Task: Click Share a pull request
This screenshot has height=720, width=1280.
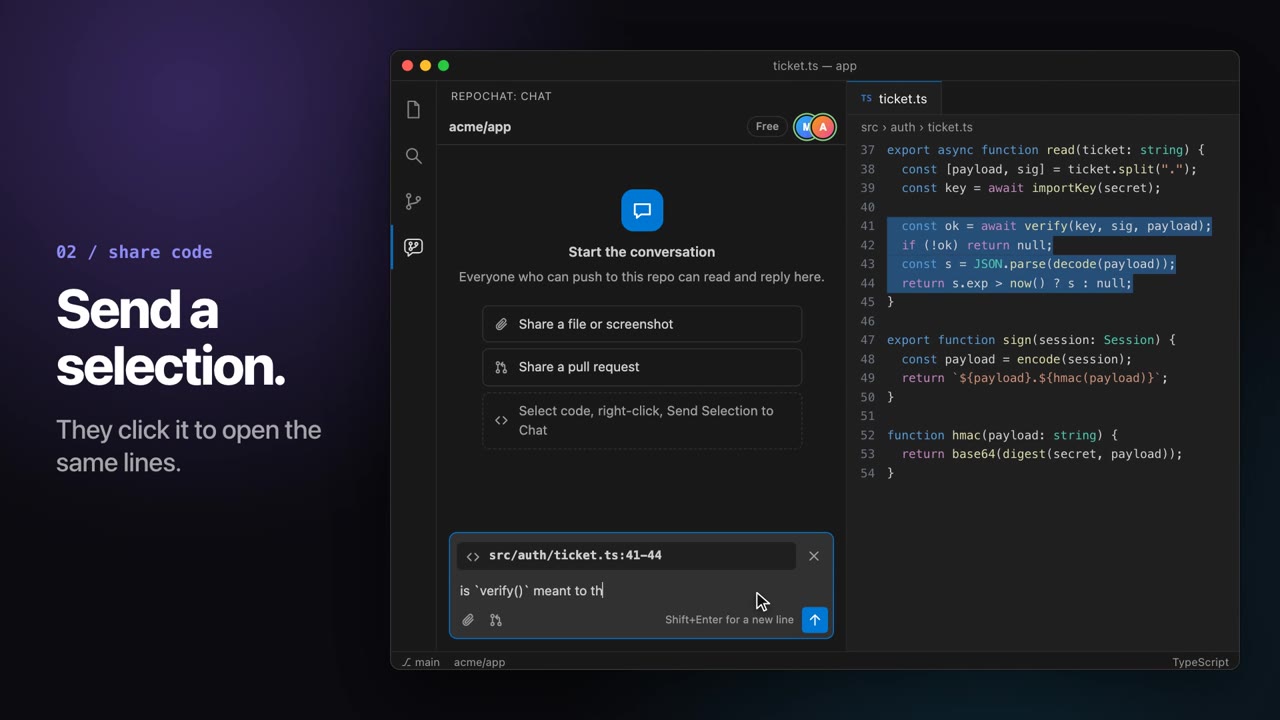Action: click(642, 367)
